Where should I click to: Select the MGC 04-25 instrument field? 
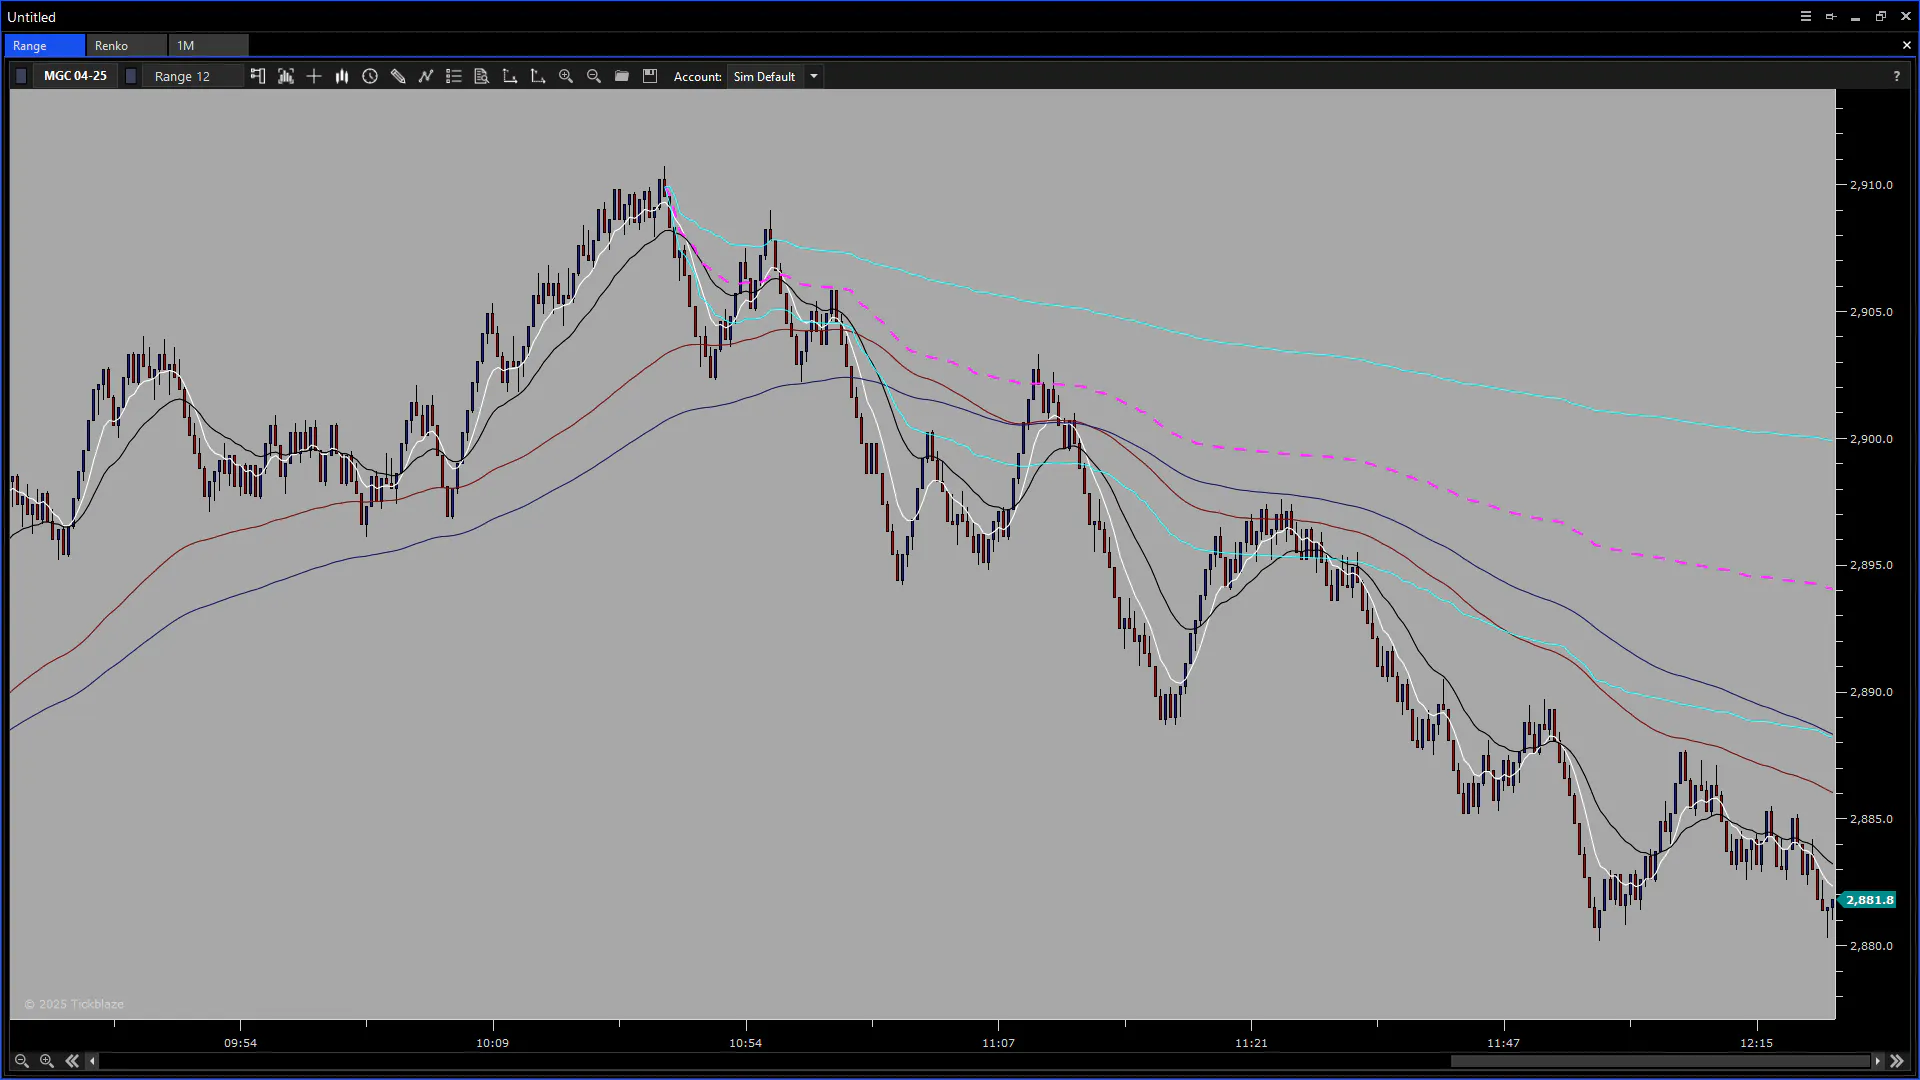pos(75,76)
